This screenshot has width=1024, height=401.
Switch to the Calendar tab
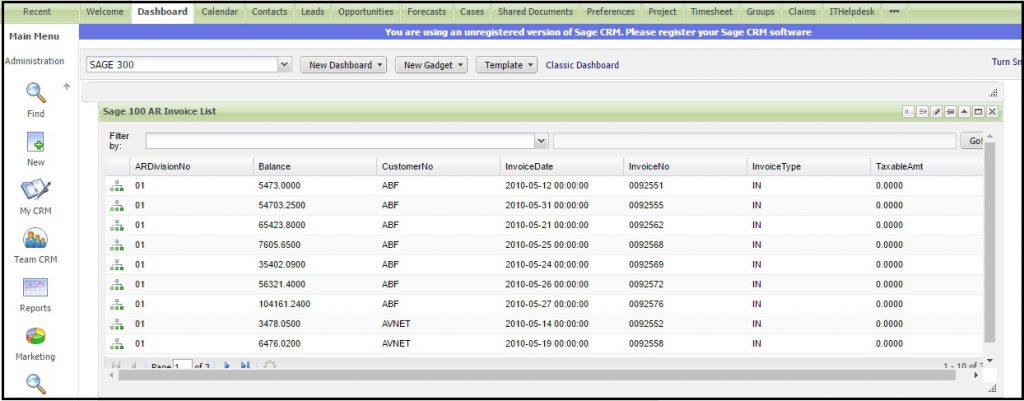219,12
